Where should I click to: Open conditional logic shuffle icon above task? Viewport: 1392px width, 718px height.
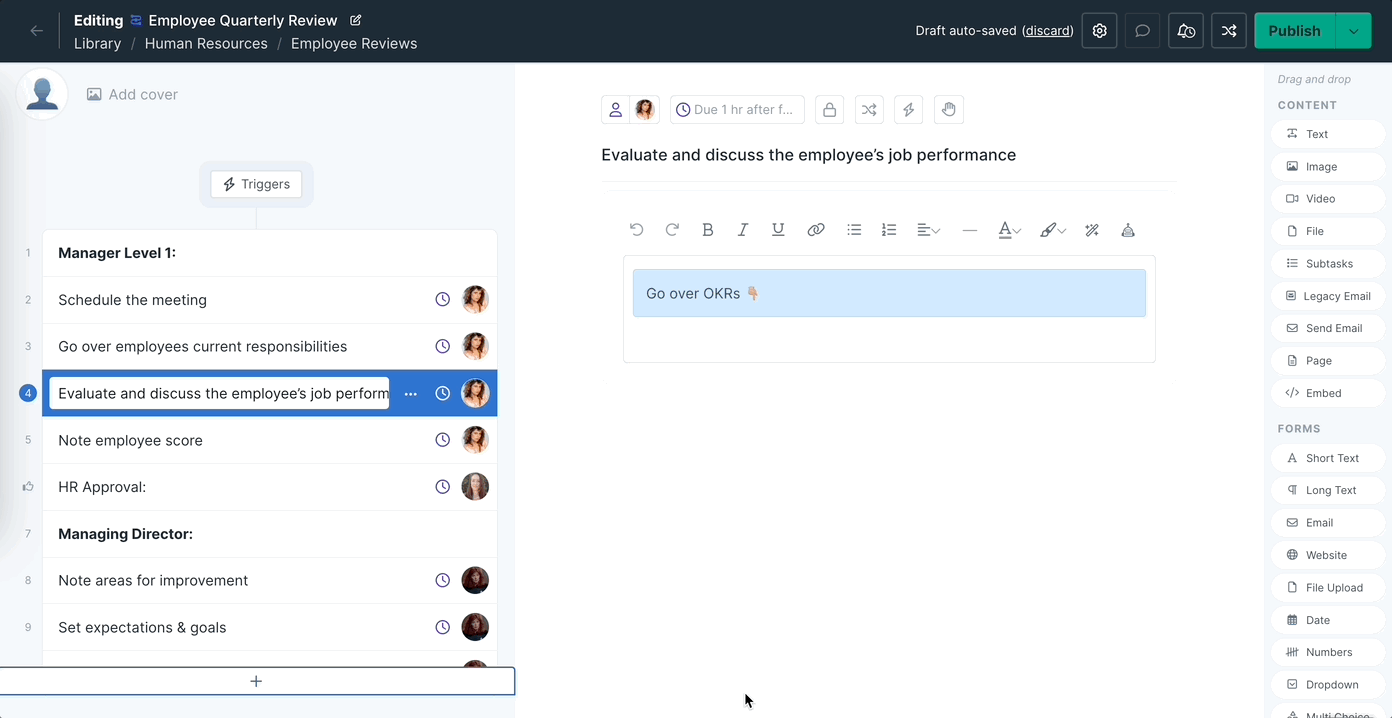click(869, 110)
